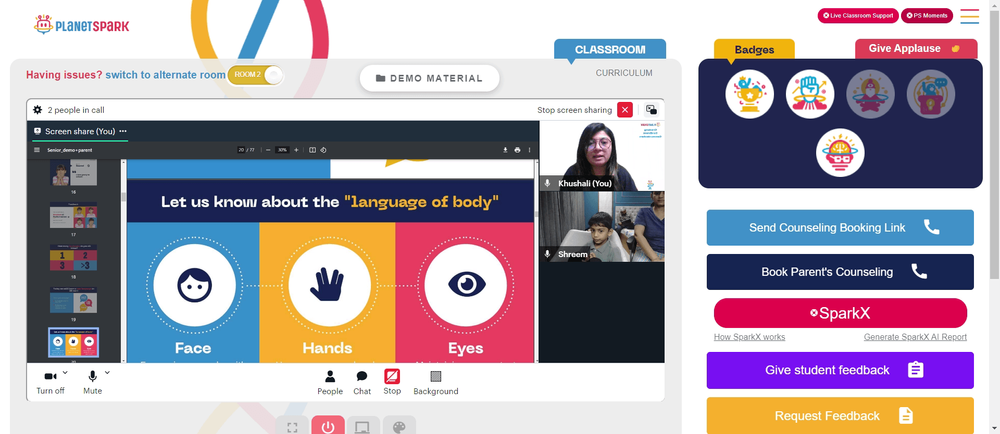Image resolution: width=1000 pixels, height=434 pixels.
Task: Open the PDF sidebar hamburger menu
Action: pyautogui.click(x=37, y=150)
